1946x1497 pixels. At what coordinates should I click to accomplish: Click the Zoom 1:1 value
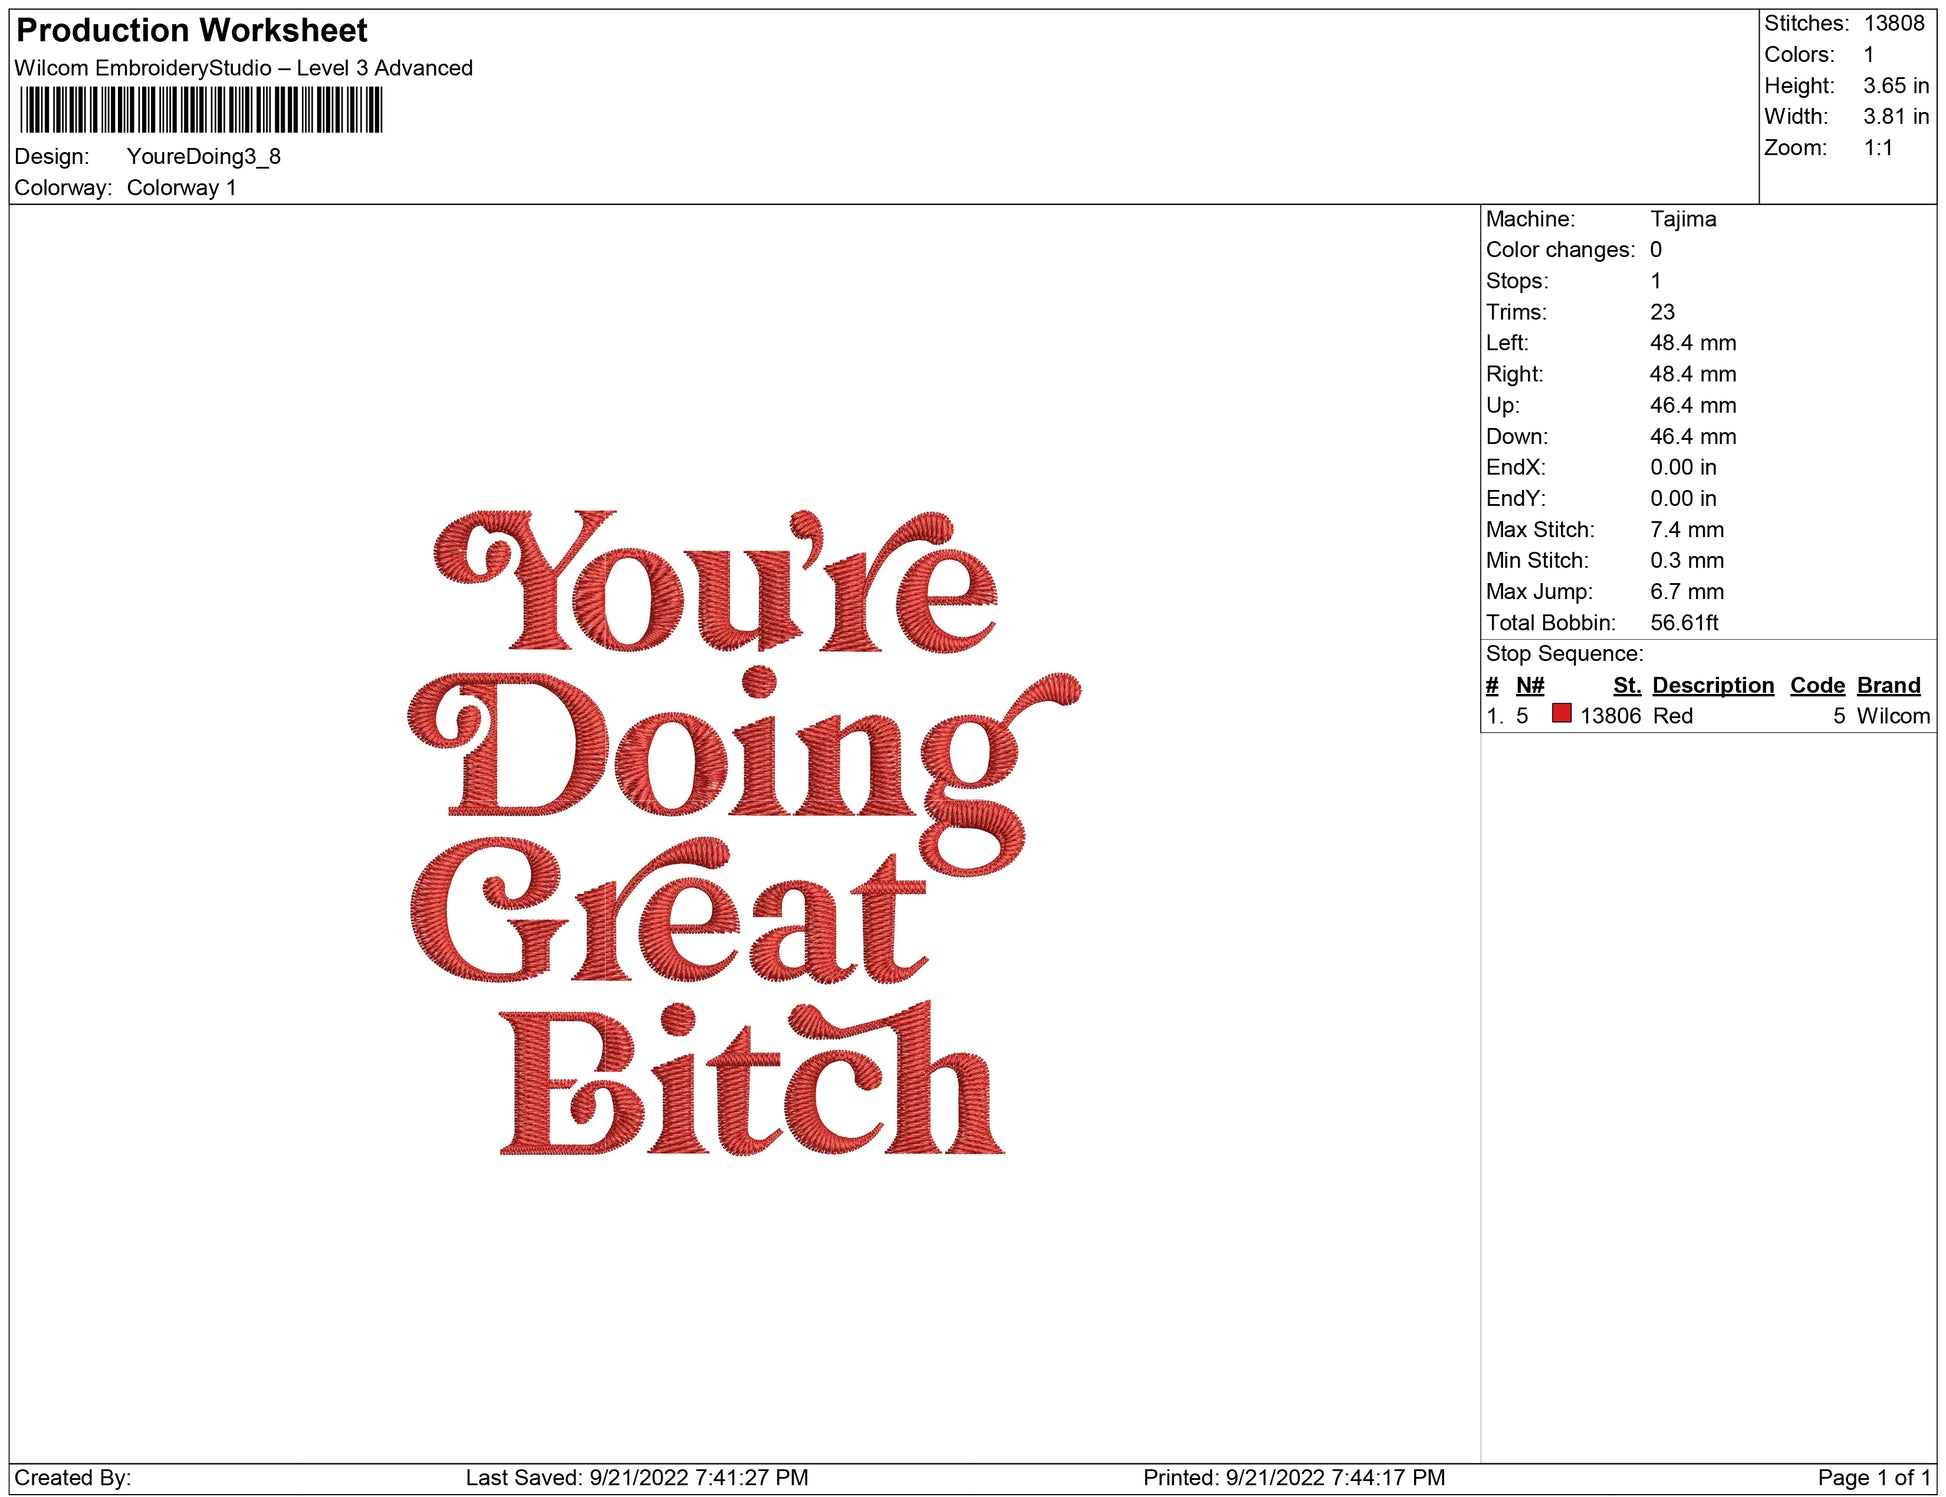coord(1877,148)
